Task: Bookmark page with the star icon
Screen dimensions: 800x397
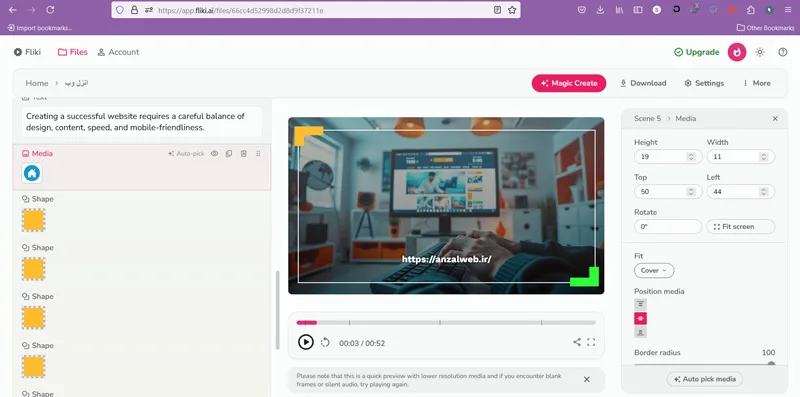Action: [x=512, y=10]
